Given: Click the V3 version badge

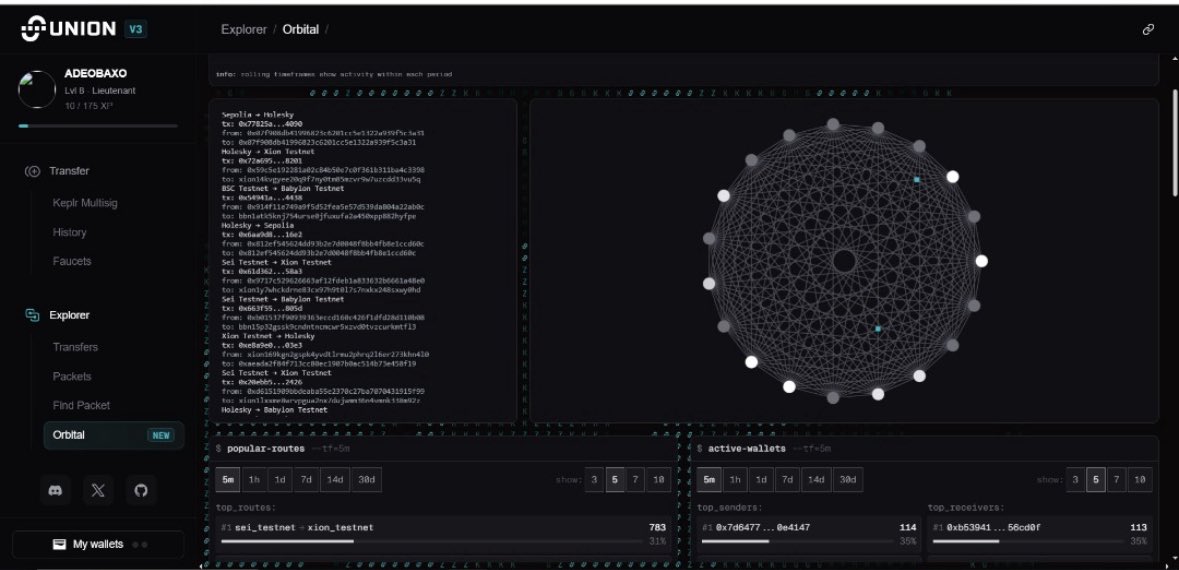Looking at the screenshot, I should coord(136,29).
